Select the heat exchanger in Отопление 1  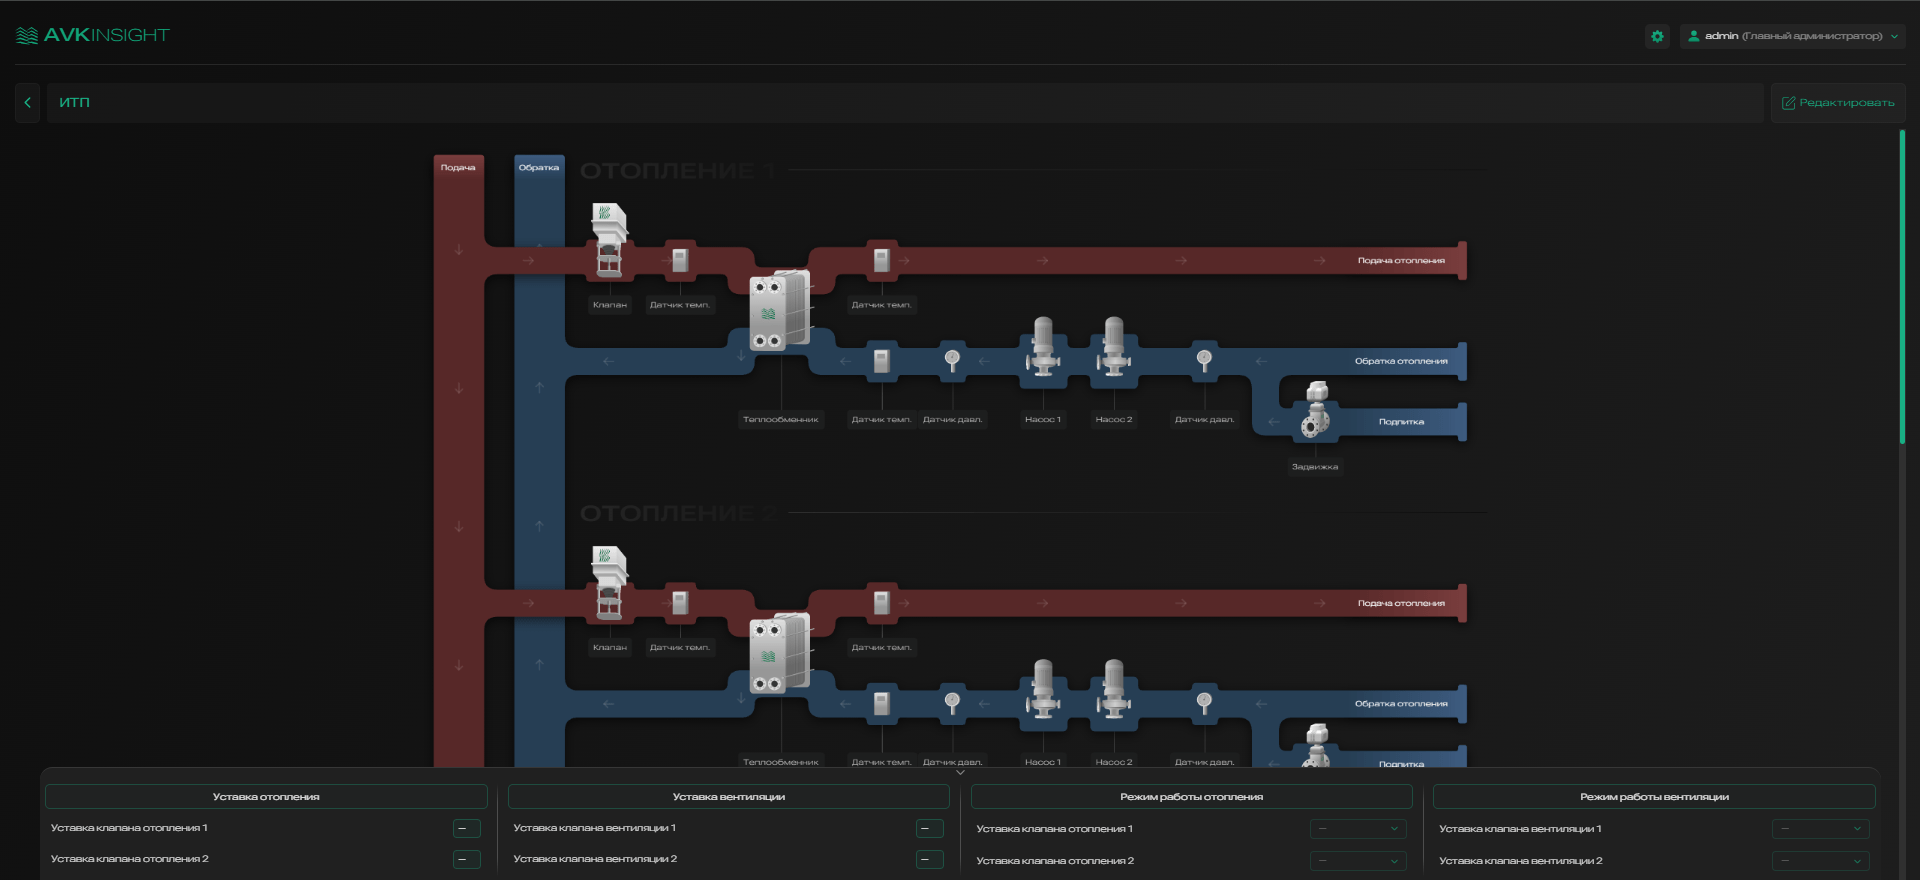point(781,310)
